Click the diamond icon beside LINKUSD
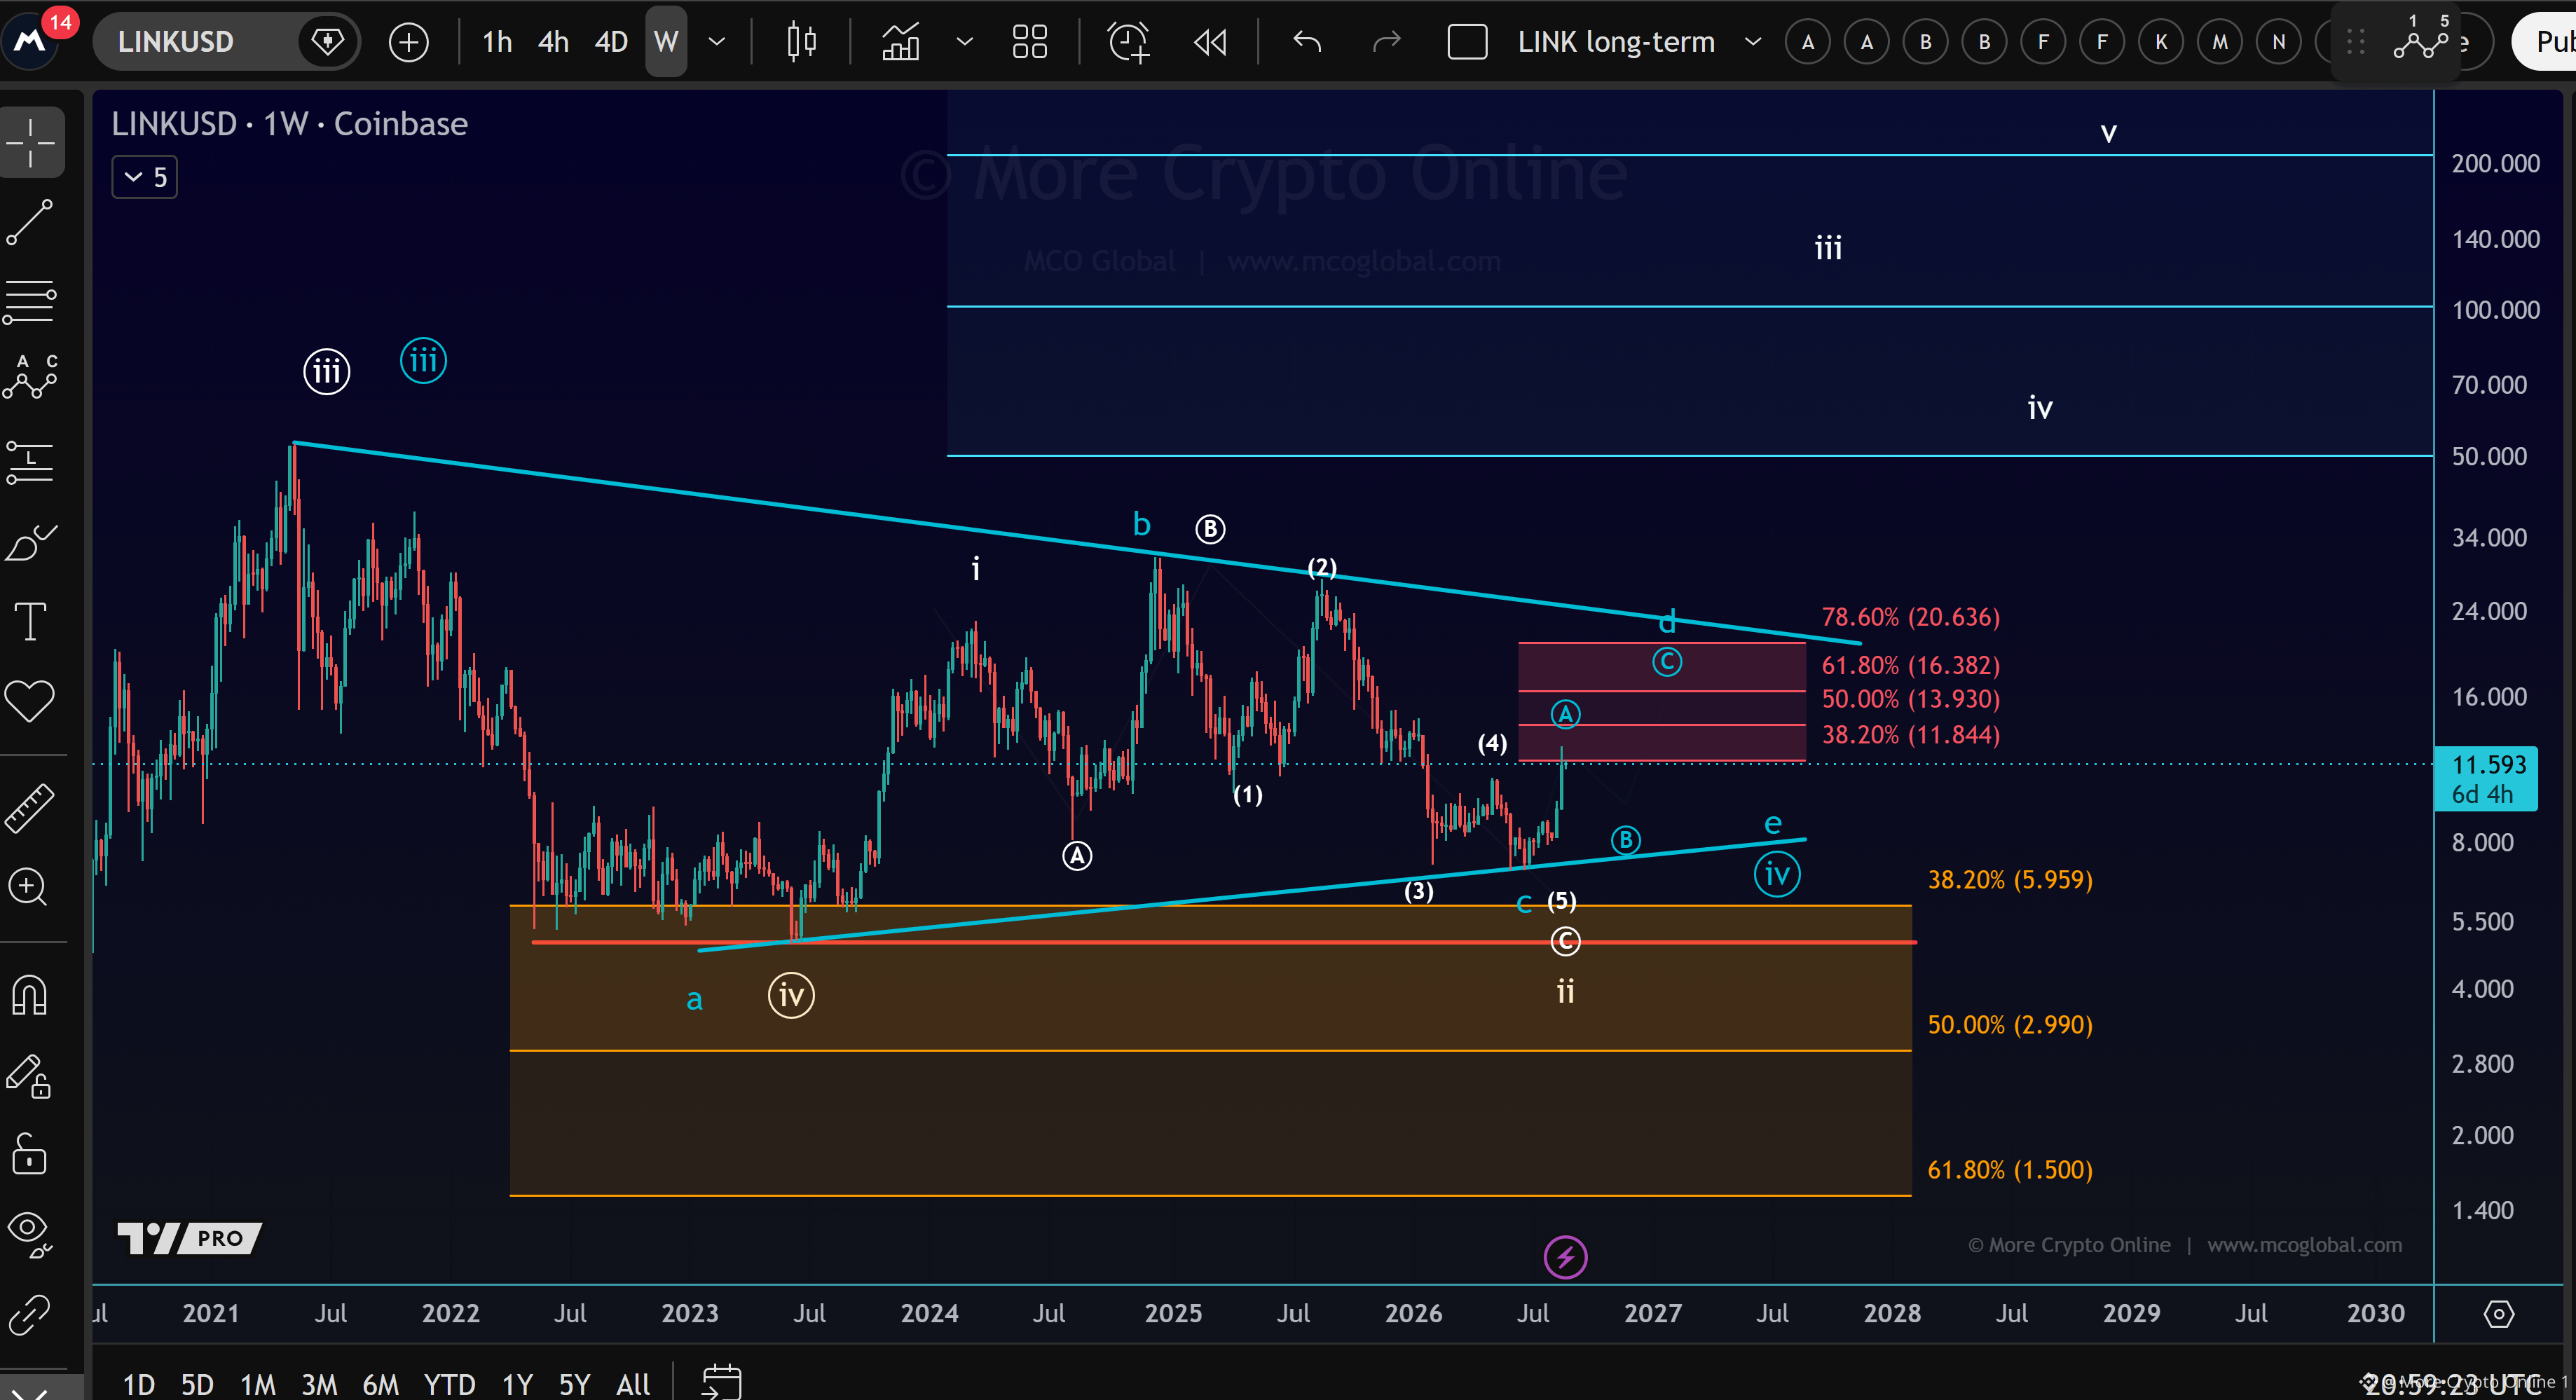Viewport: 2576px width, 1400px height. coord(327,42)
